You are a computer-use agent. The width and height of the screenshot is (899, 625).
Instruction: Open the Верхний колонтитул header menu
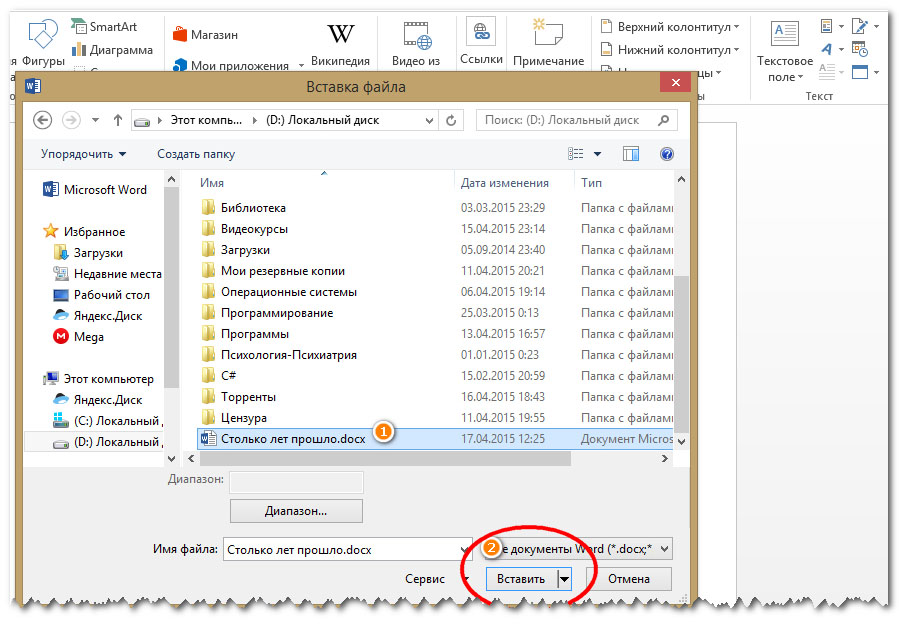[x=670, y=26]
